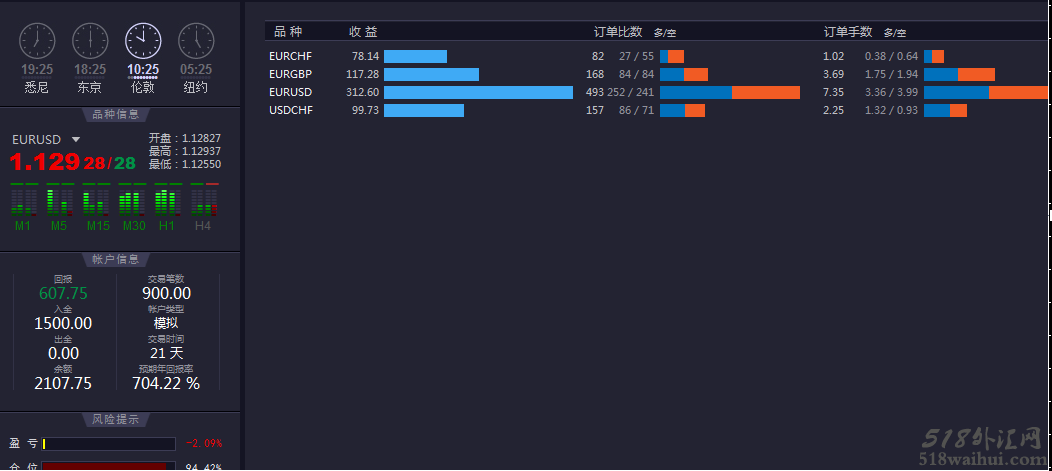This screenshot has height=471, width=1052.
Task: Click the EURCHF order count 82
Action: click(598, 56)
